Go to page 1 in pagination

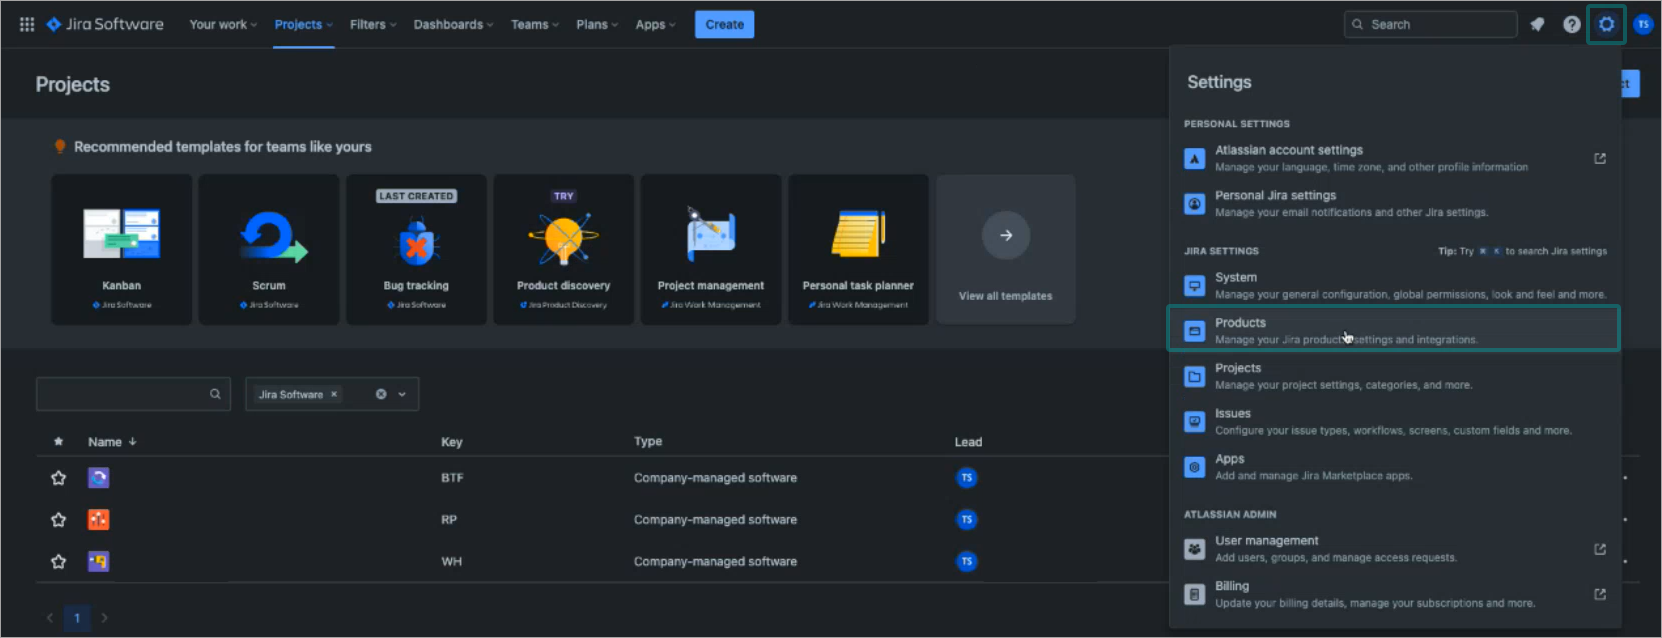[77, 618]
